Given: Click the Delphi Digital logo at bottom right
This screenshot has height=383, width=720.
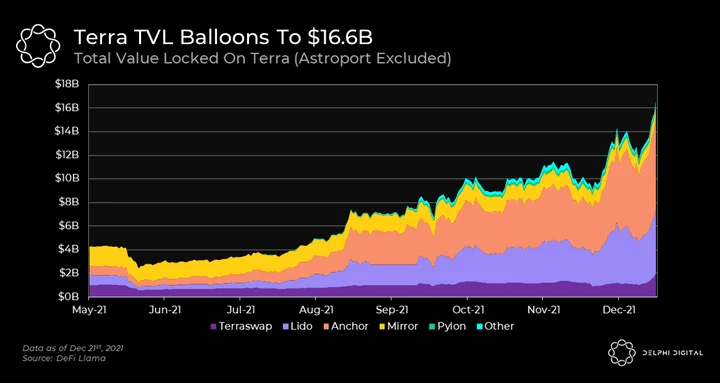Looking at the screenshot, I should pos(622,353).
